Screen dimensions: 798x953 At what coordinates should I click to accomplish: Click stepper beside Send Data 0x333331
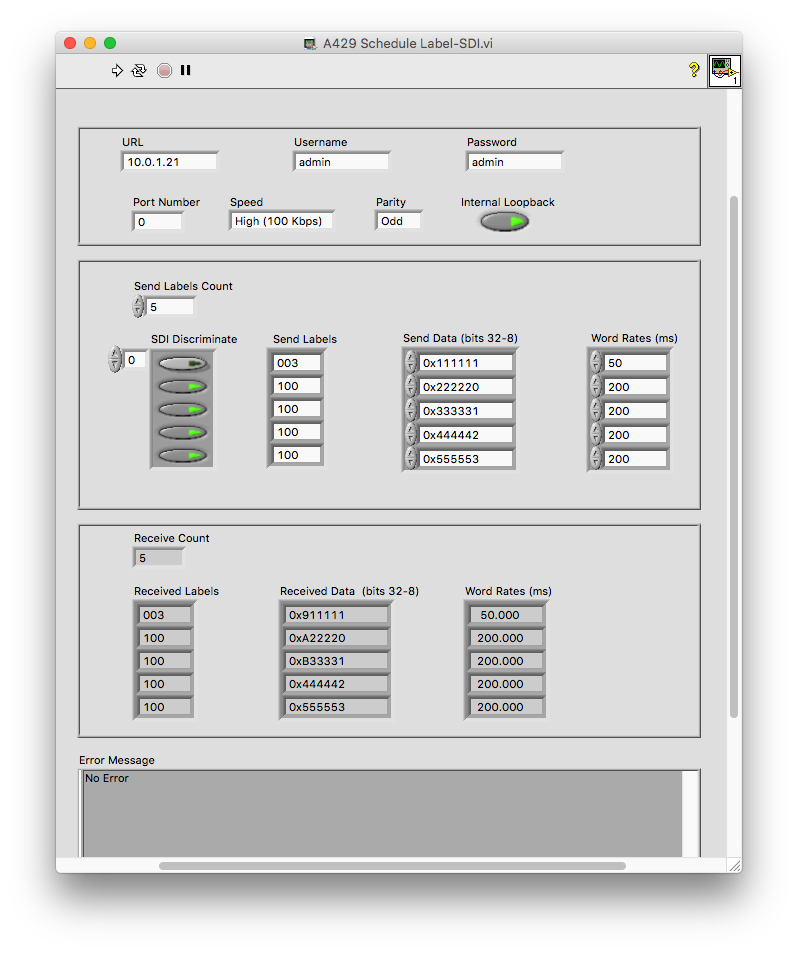(411, 411)
